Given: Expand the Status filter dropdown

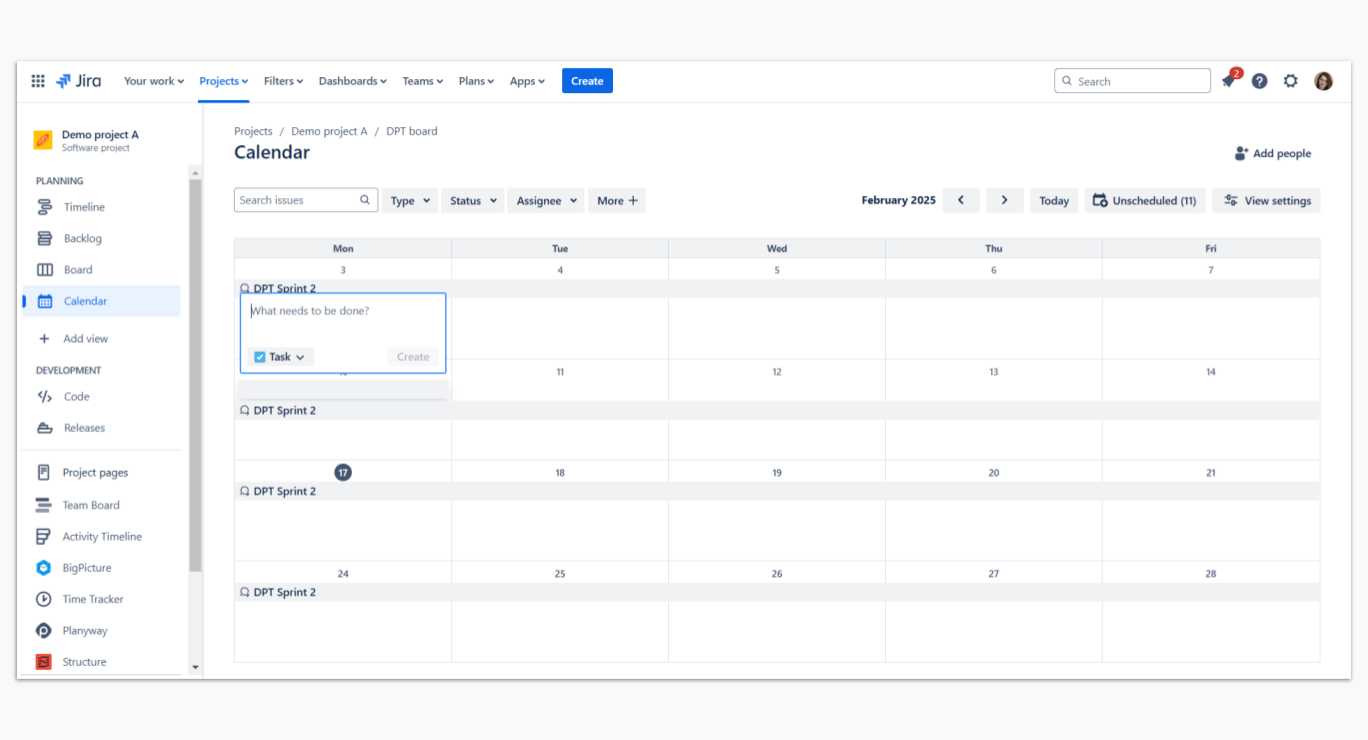Looking at the screenshot, I should pyautogui.click(x=472, y=201).
